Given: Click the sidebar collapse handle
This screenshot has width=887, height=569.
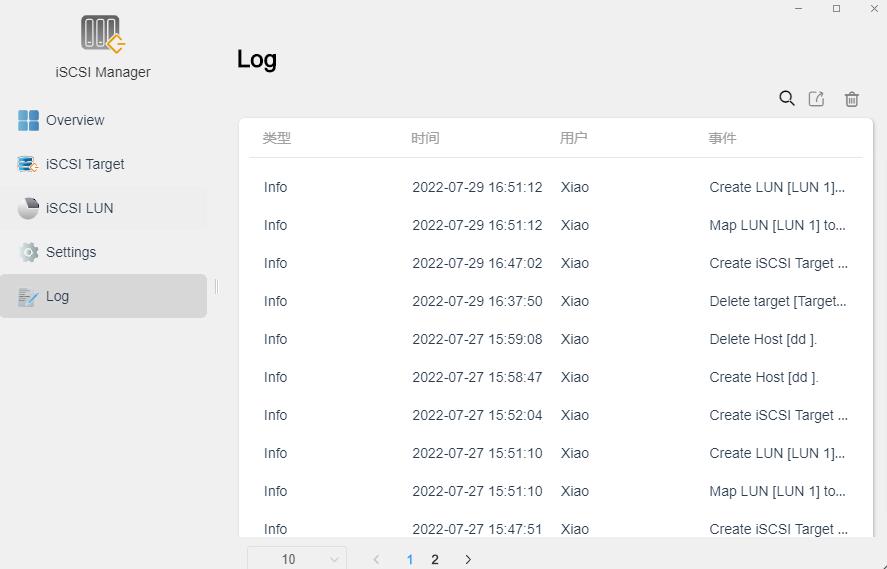Looking at the screenshot, I should [216, 287].
